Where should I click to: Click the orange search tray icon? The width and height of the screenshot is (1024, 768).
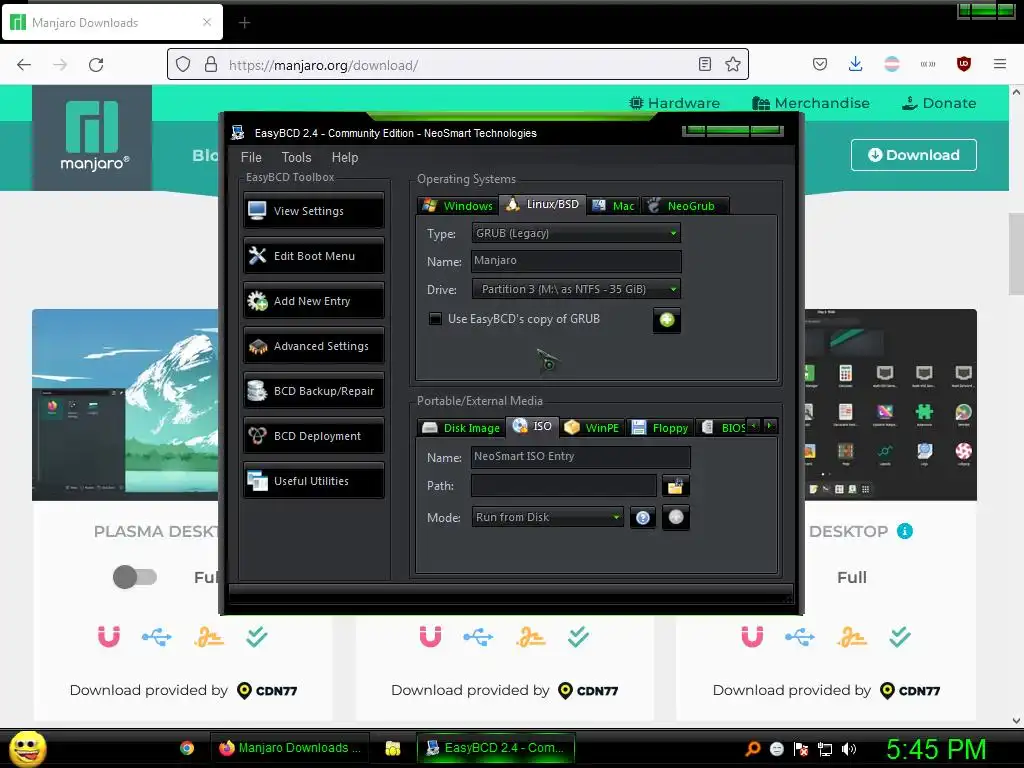(x=752, y=749)
